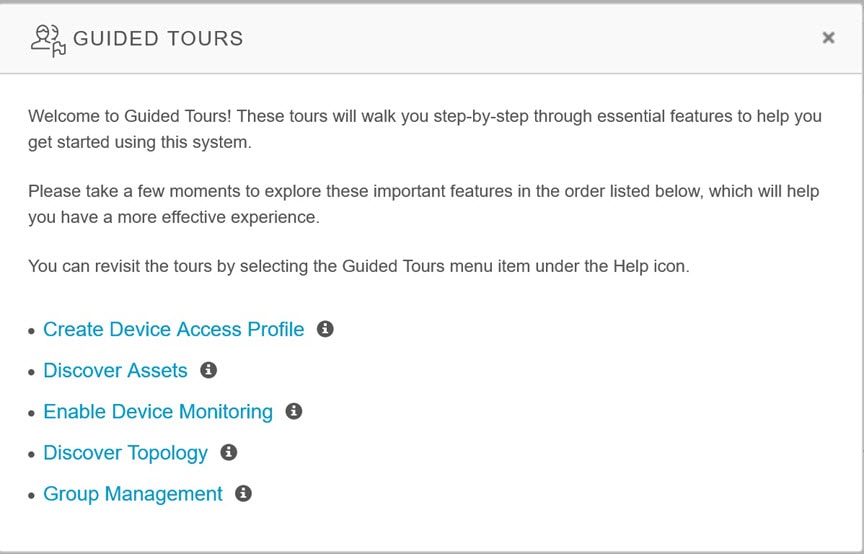Open the Group Management tour link
This screenshot has height=554, width=864.
pyautogui.click(x=133, y=494)
